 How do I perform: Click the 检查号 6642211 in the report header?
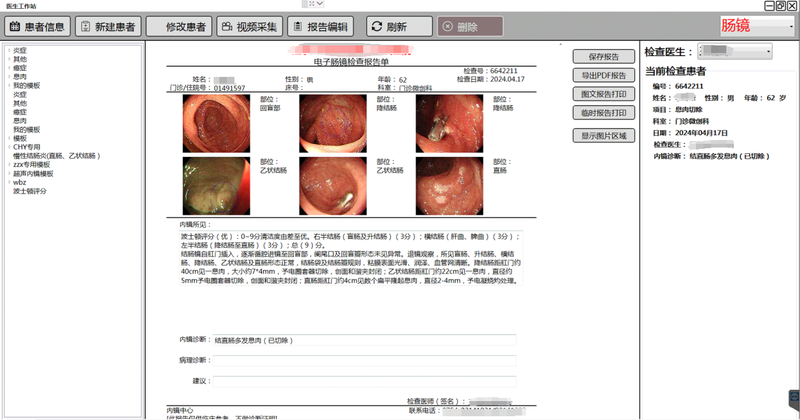pyautogui.click(x=490, y=71)
